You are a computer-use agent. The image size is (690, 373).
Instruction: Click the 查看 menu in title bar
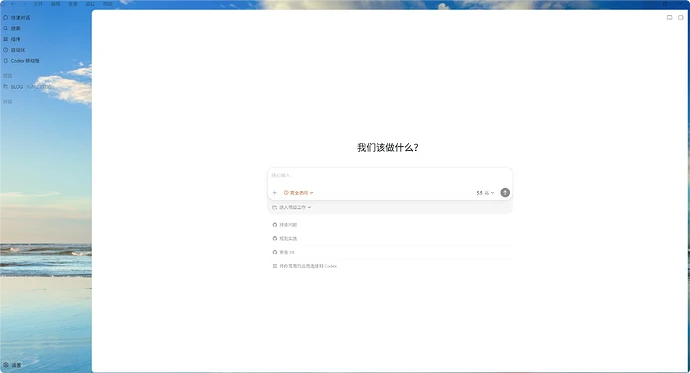coord(73,4)
